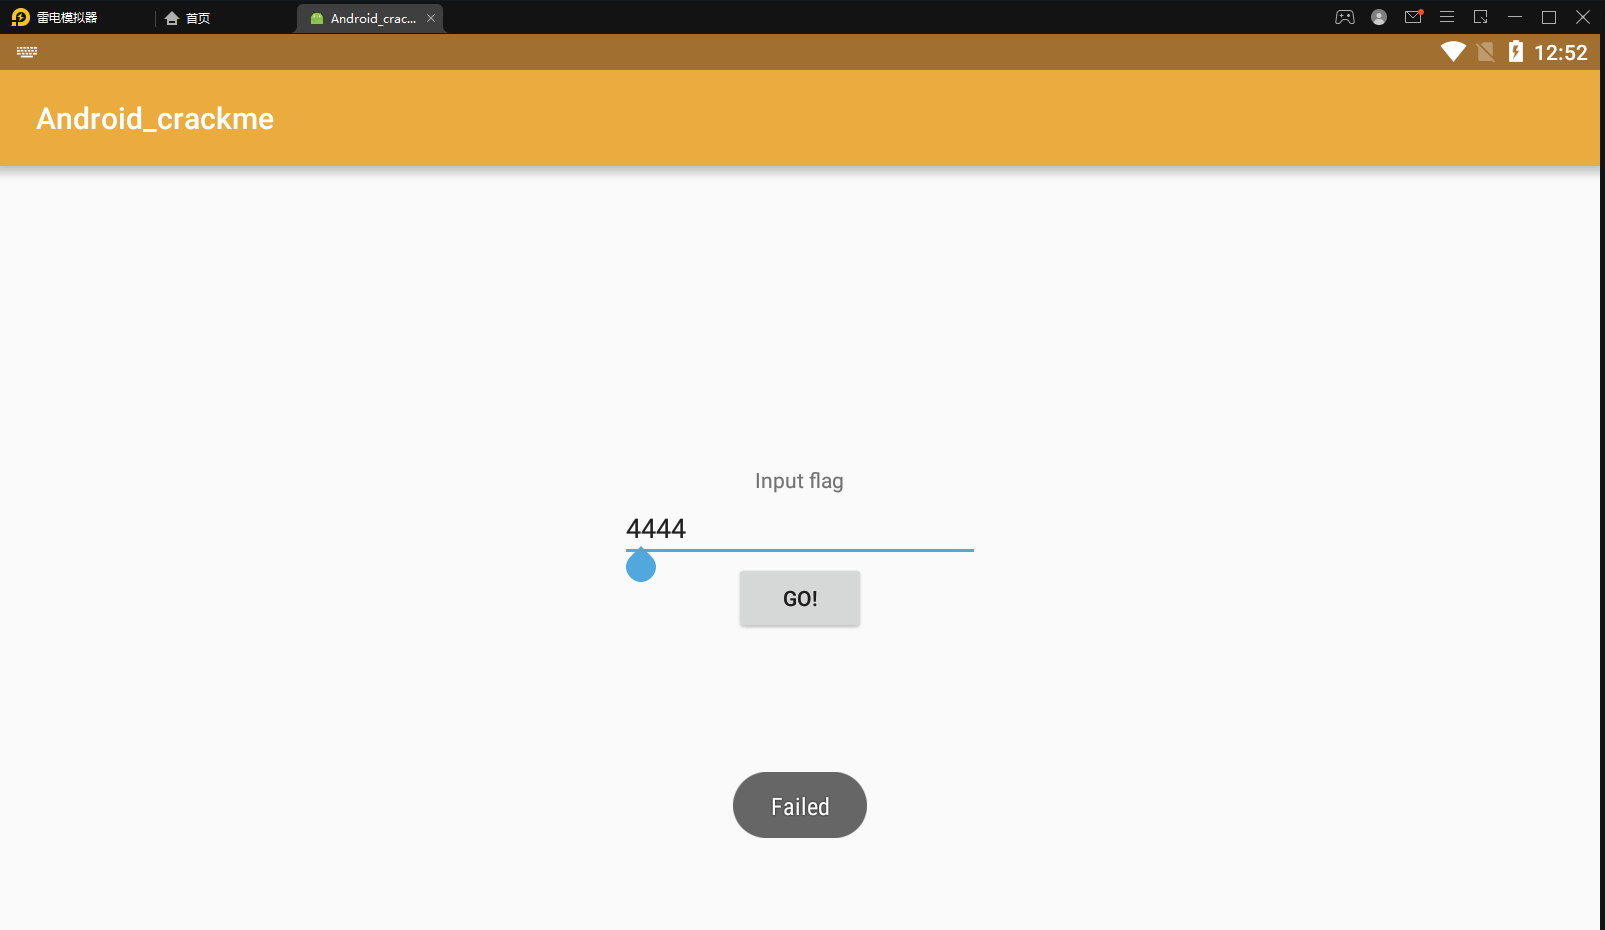
Task: Click the 雷电模拟器 emulator name text
Action: coord(67,18)
